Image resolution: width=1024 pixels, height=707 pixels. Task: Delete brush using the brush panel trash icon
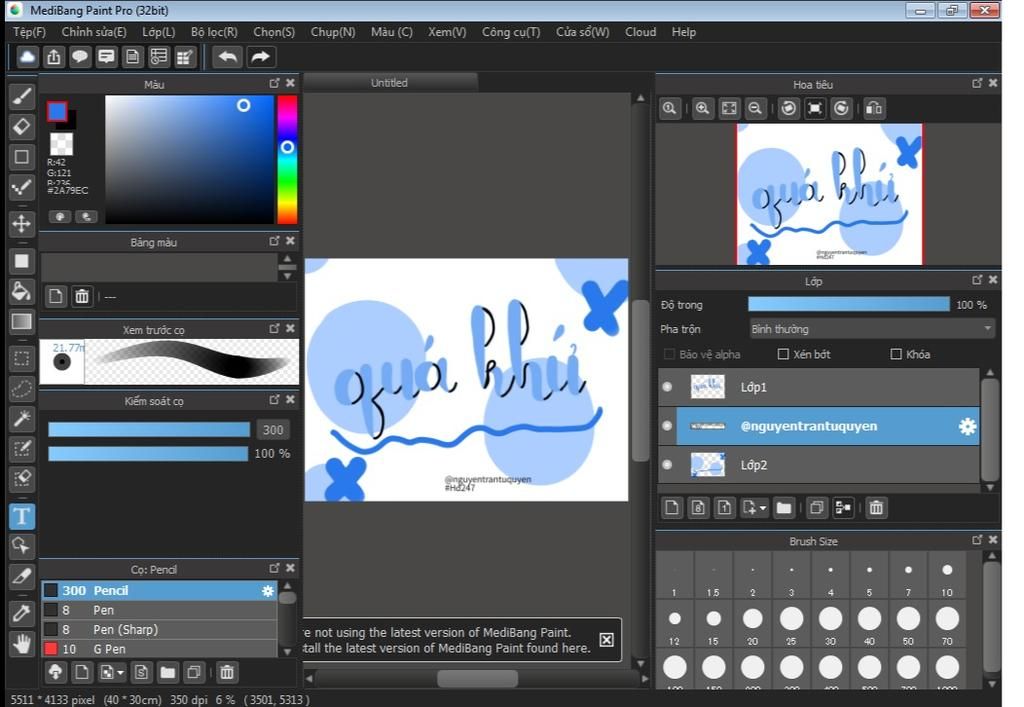pyautogui.click(x=227, y=672)
